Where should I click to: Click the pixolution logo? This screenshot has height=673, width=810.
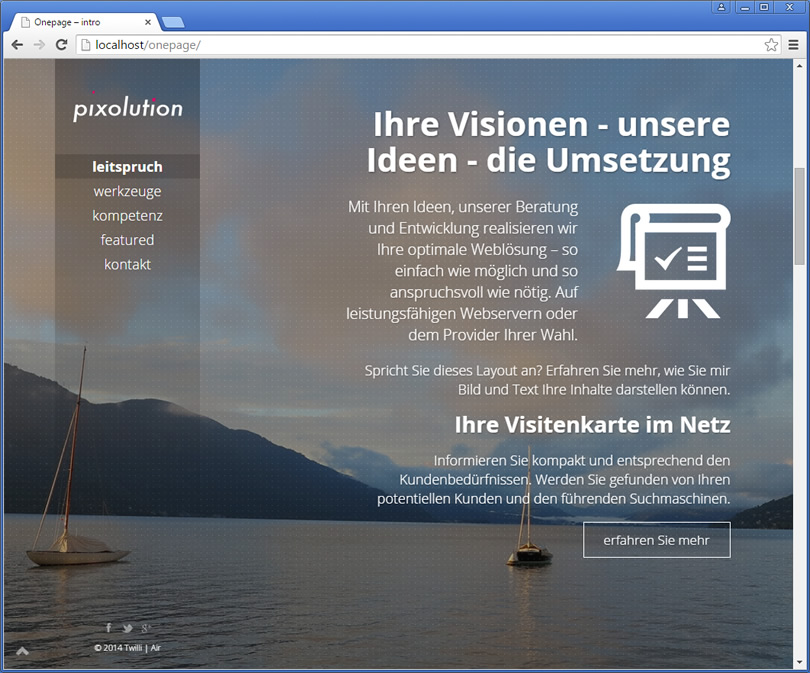(128, 108)
